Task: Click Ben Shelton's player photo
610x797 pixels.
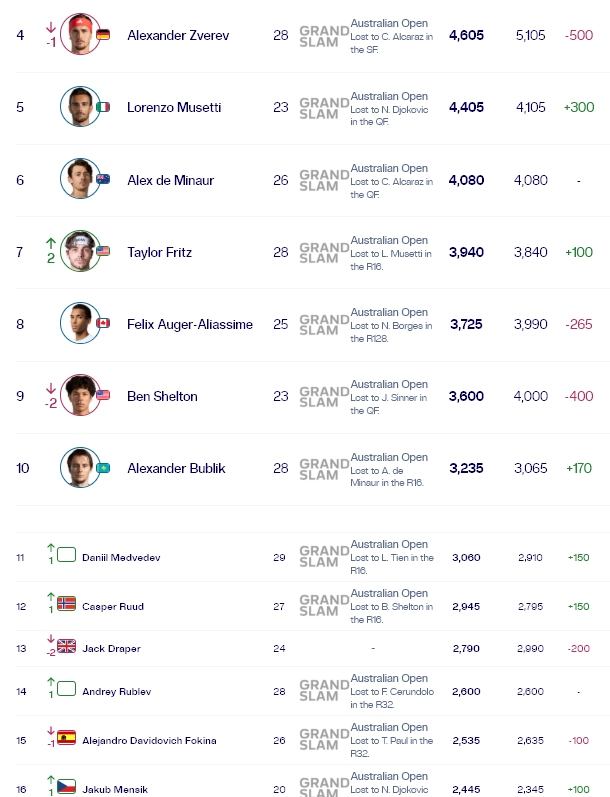Action: click(x=80, y=395)
